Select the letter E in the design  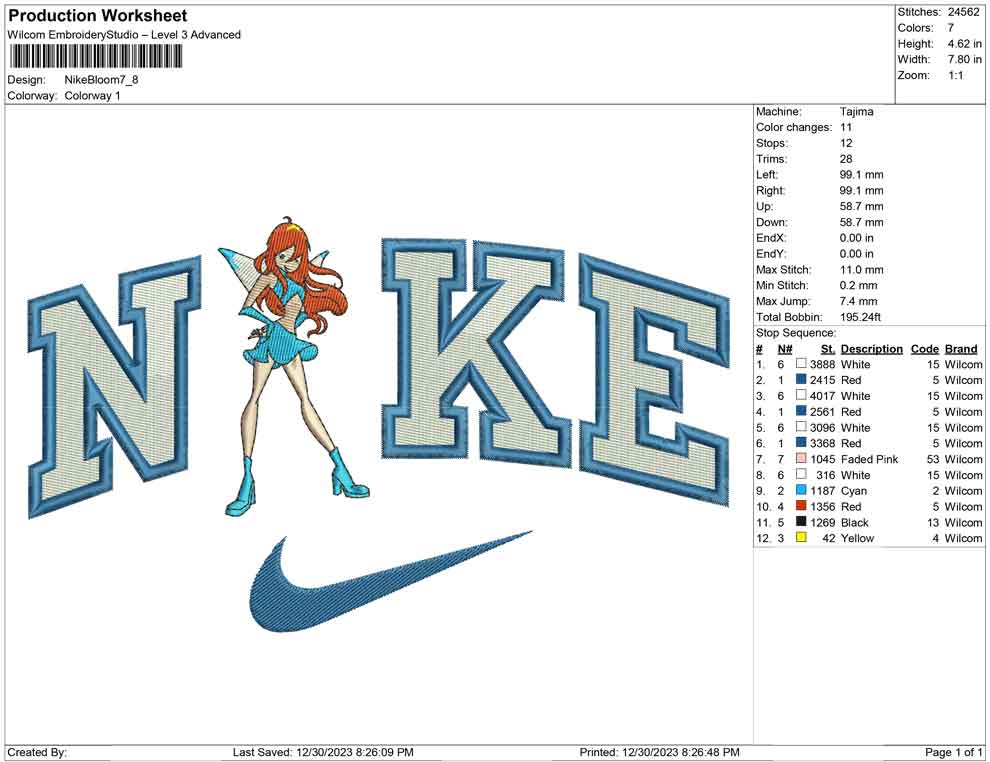(655, 381)
